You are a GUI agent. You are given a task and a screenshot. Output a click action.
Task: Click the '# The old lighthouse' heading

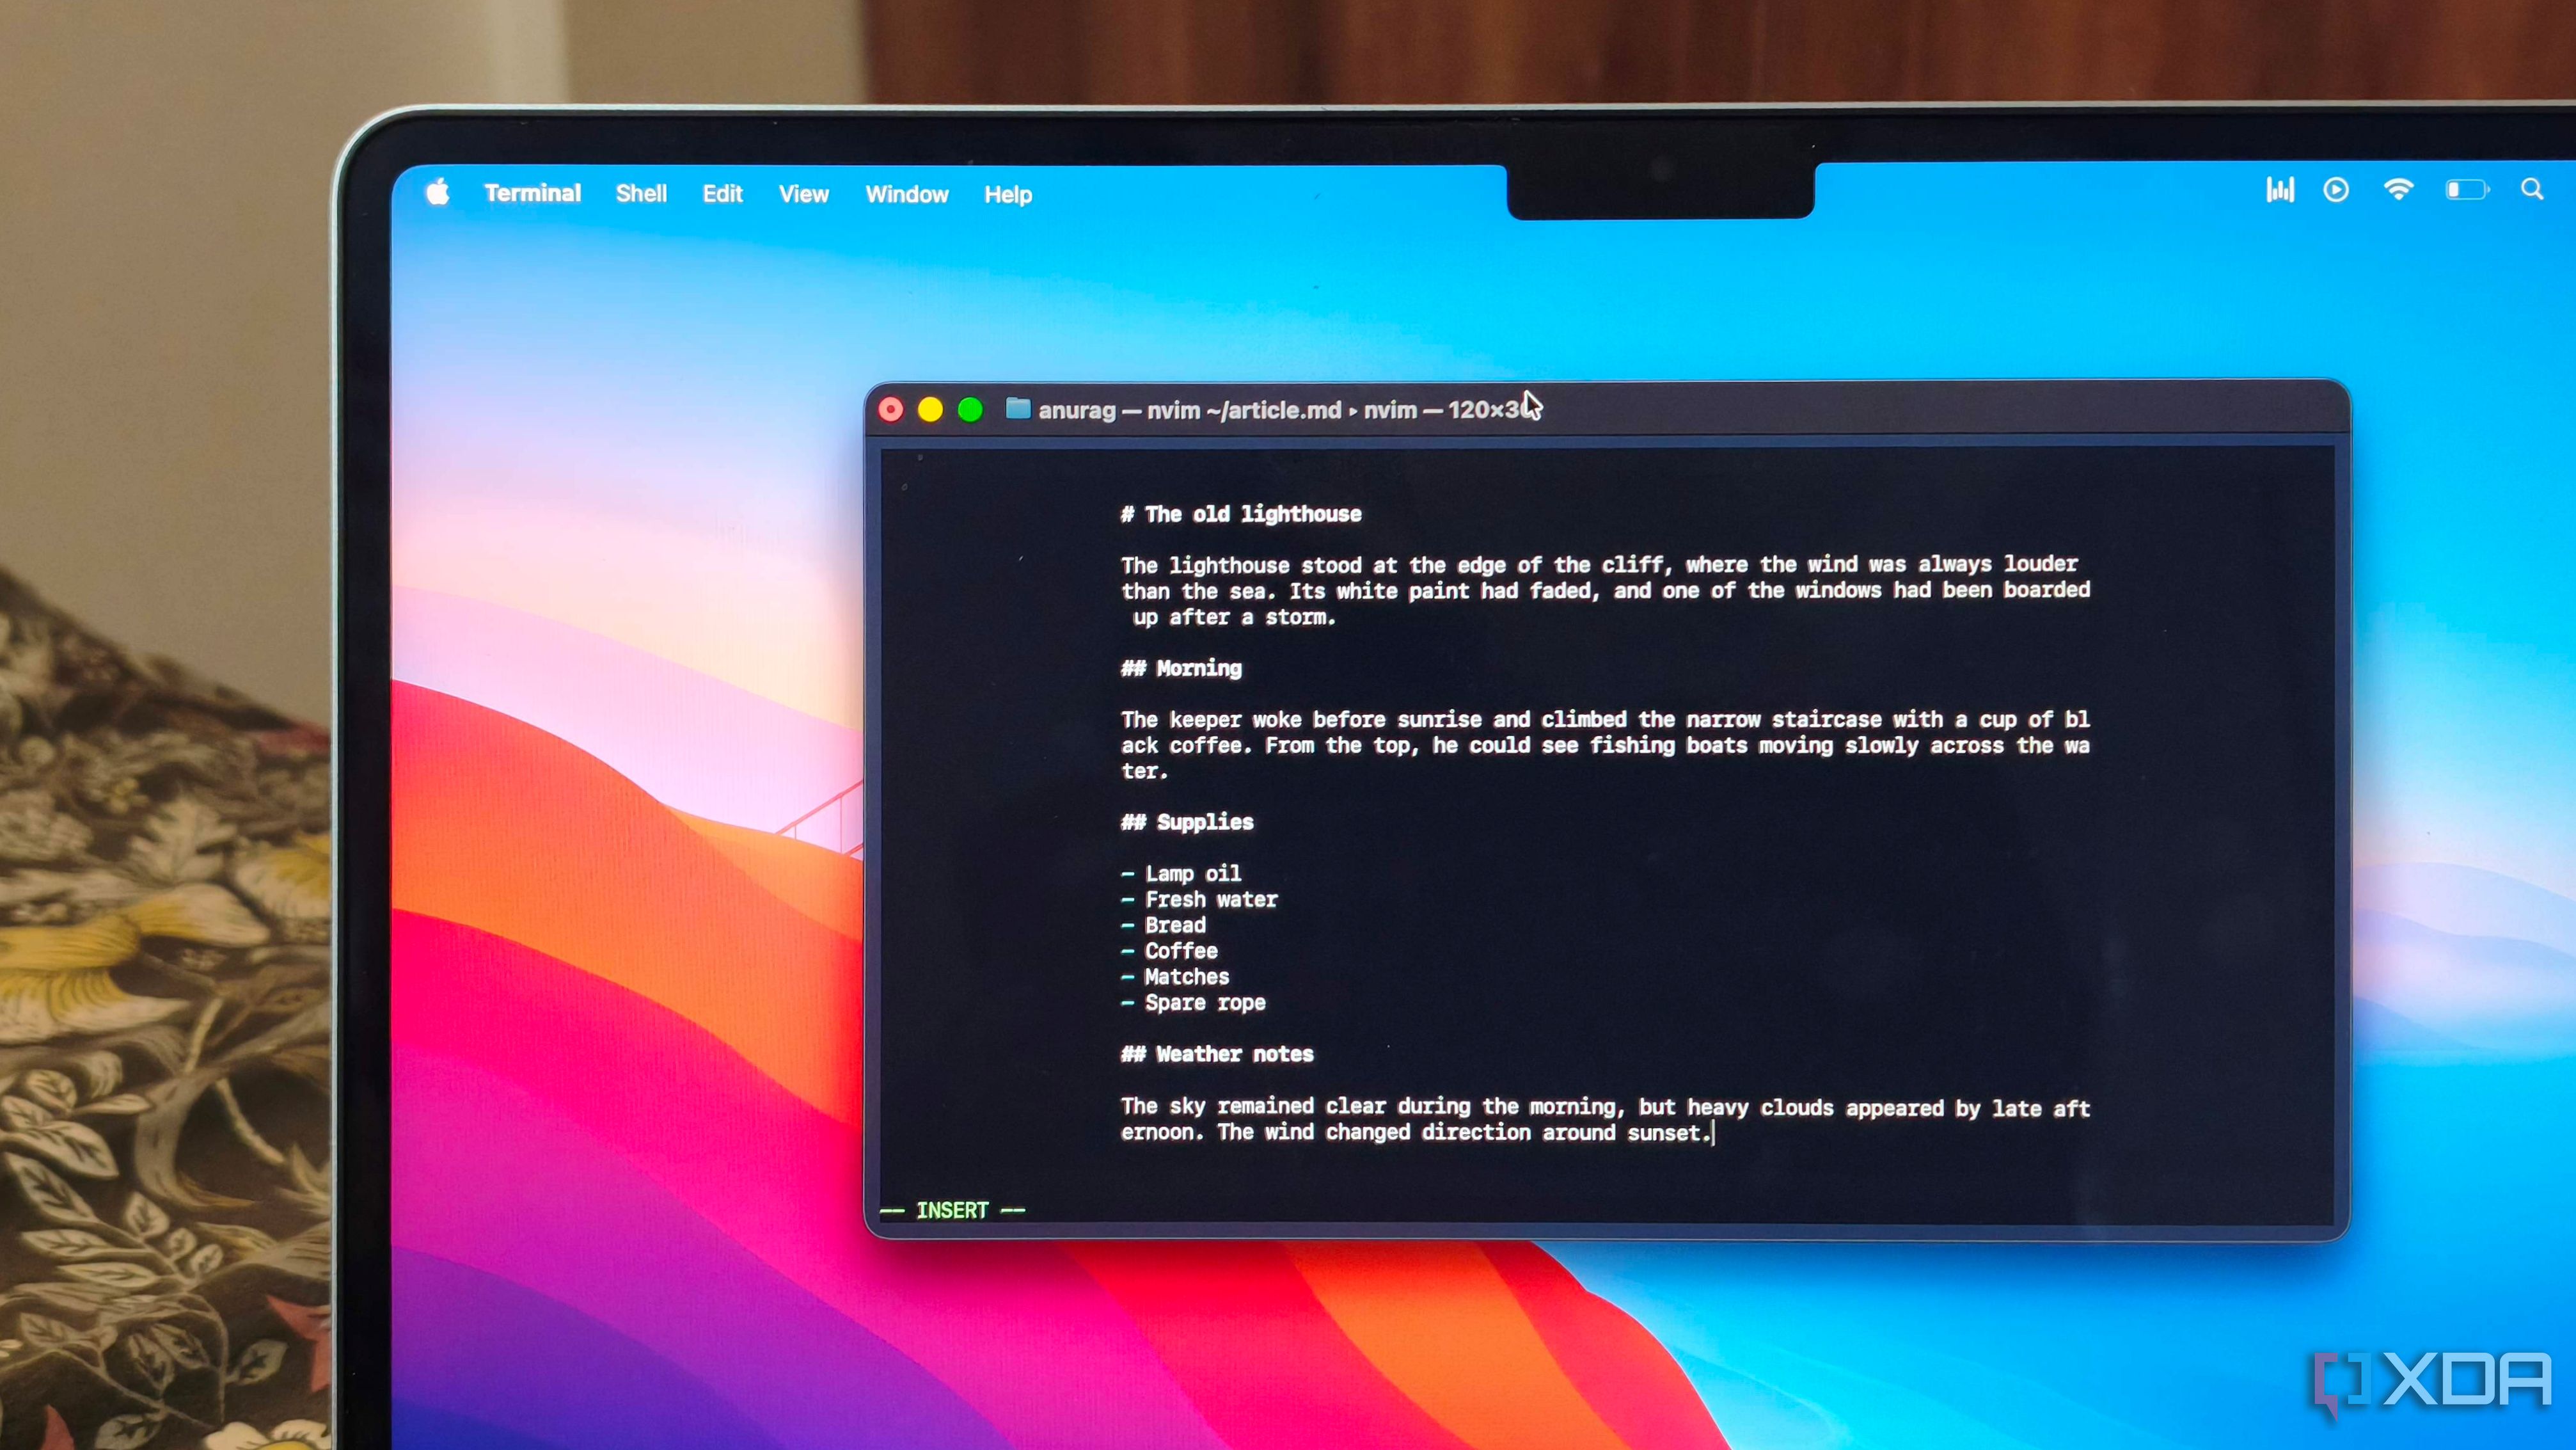coord(1241,514)
